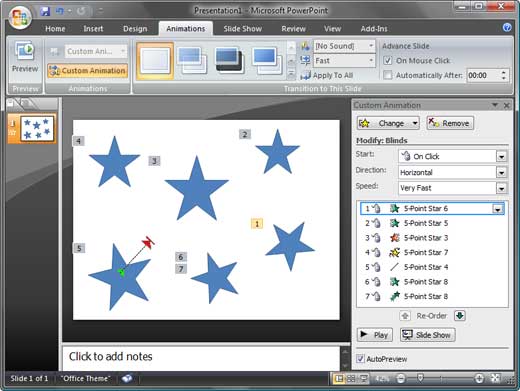
Task: Select animation 3 5-Point Star 3
Action: click(432, 238)
